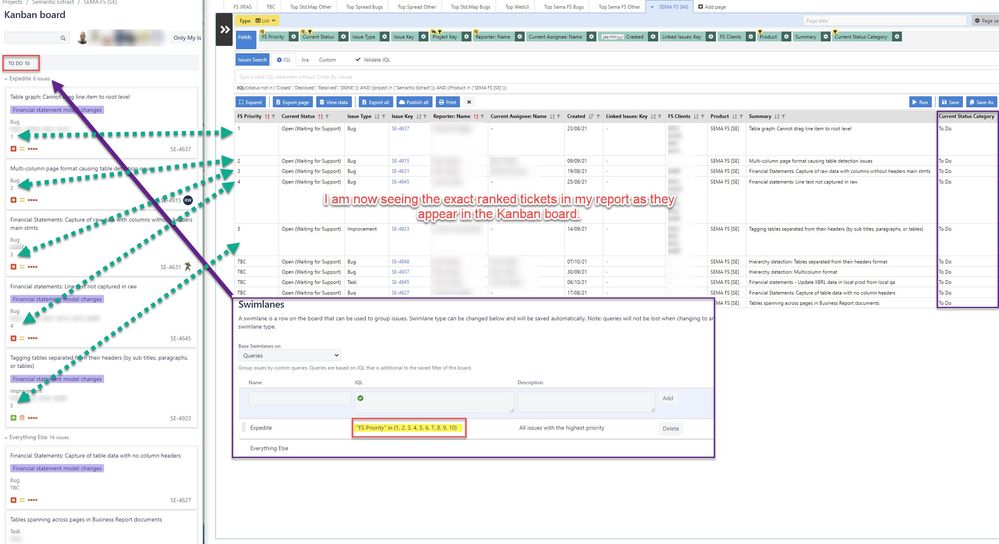Click the View data button
This screenshot has width=999, height=544.
[x=334, y=102]
